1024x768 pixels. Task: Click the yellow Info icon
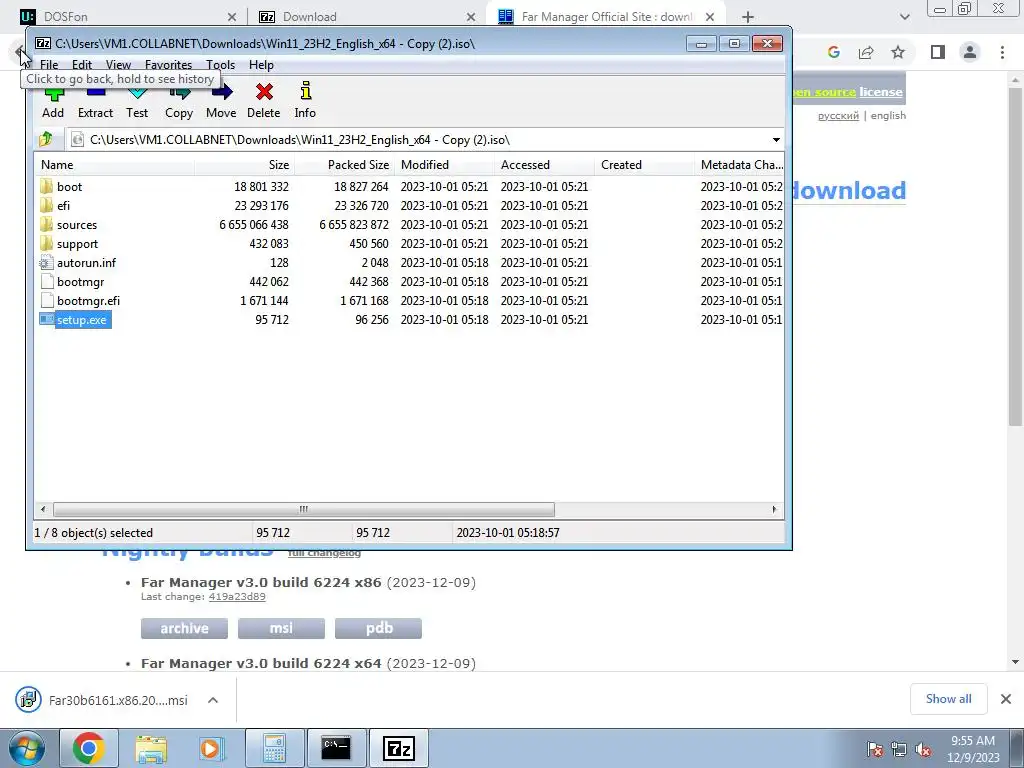[305, 91]
